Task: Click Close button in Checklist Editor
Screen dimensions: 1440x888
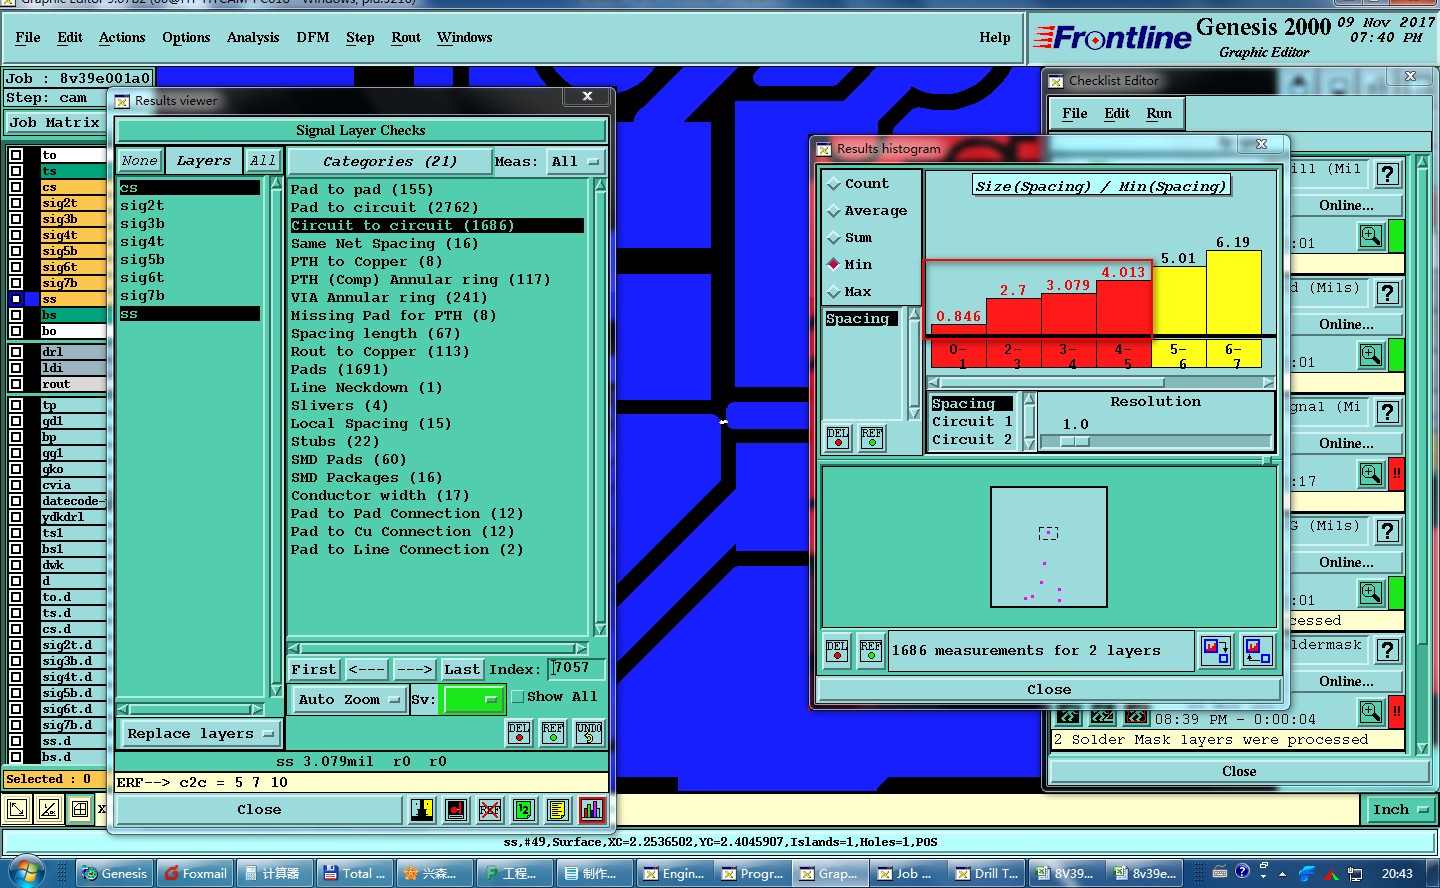Action: click(x=1239, y=772)
